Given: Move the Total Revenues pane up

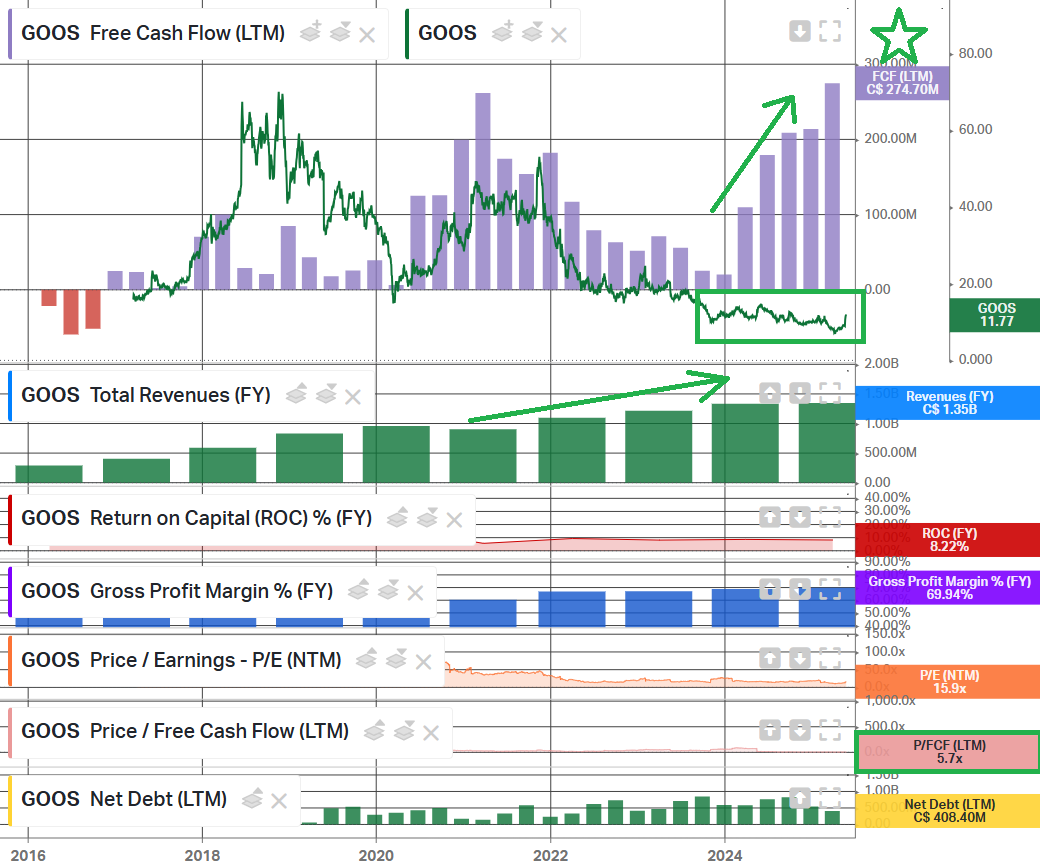Looking at the screenshot, I should tap(769, 393).
